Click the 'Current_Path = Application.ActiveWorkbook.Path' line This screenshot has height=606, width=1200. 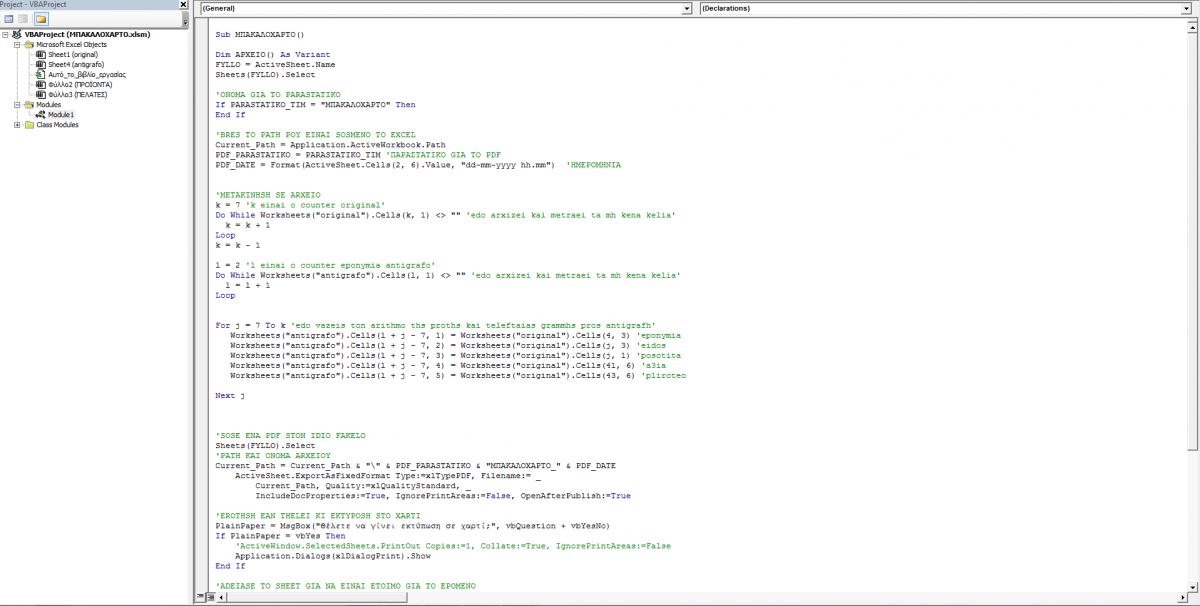pyautogui.click(x=331, y=145)
